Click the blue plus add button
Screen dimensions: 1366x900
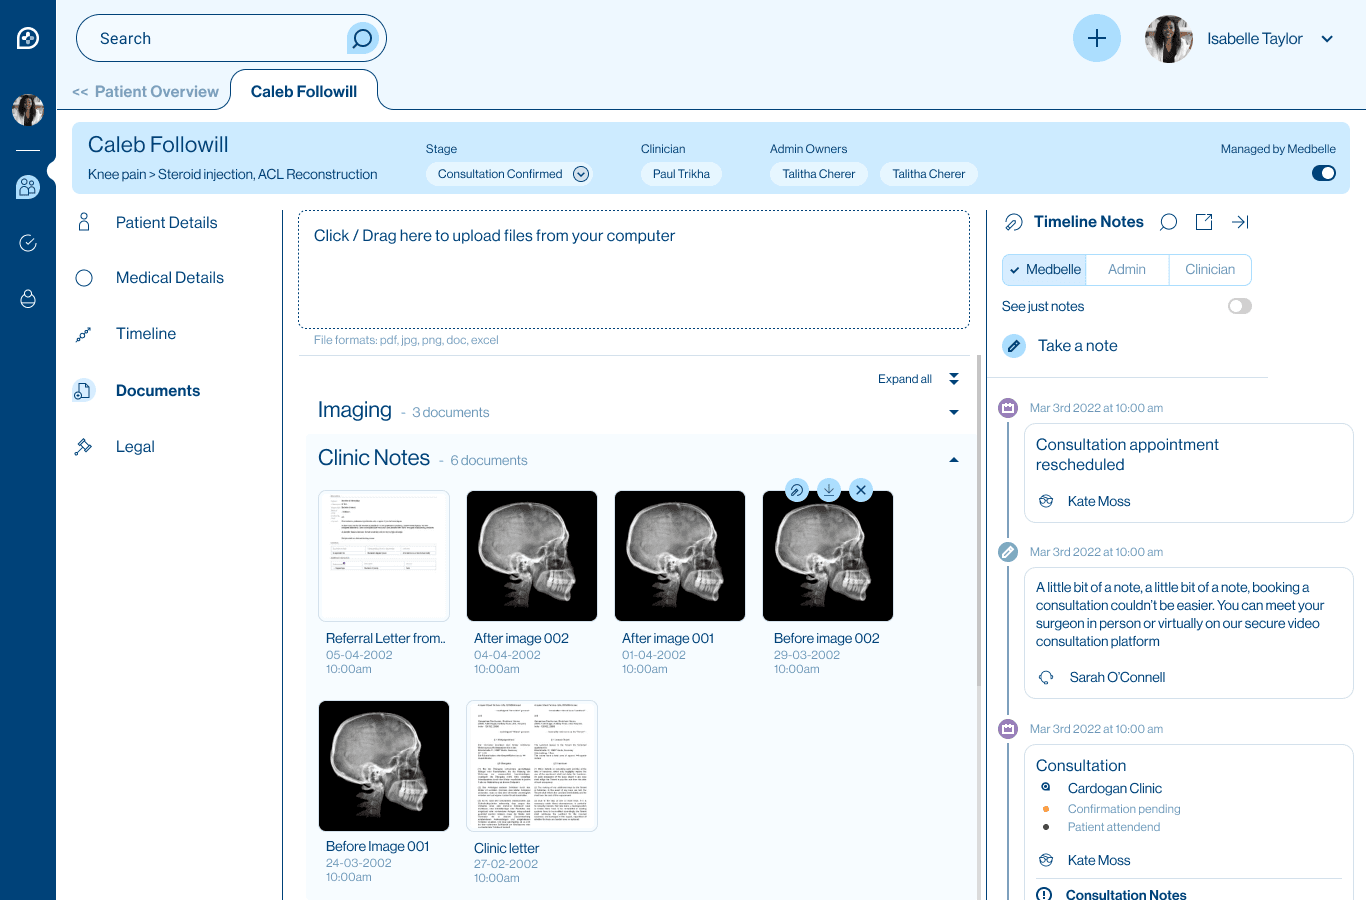[1096, 38]
